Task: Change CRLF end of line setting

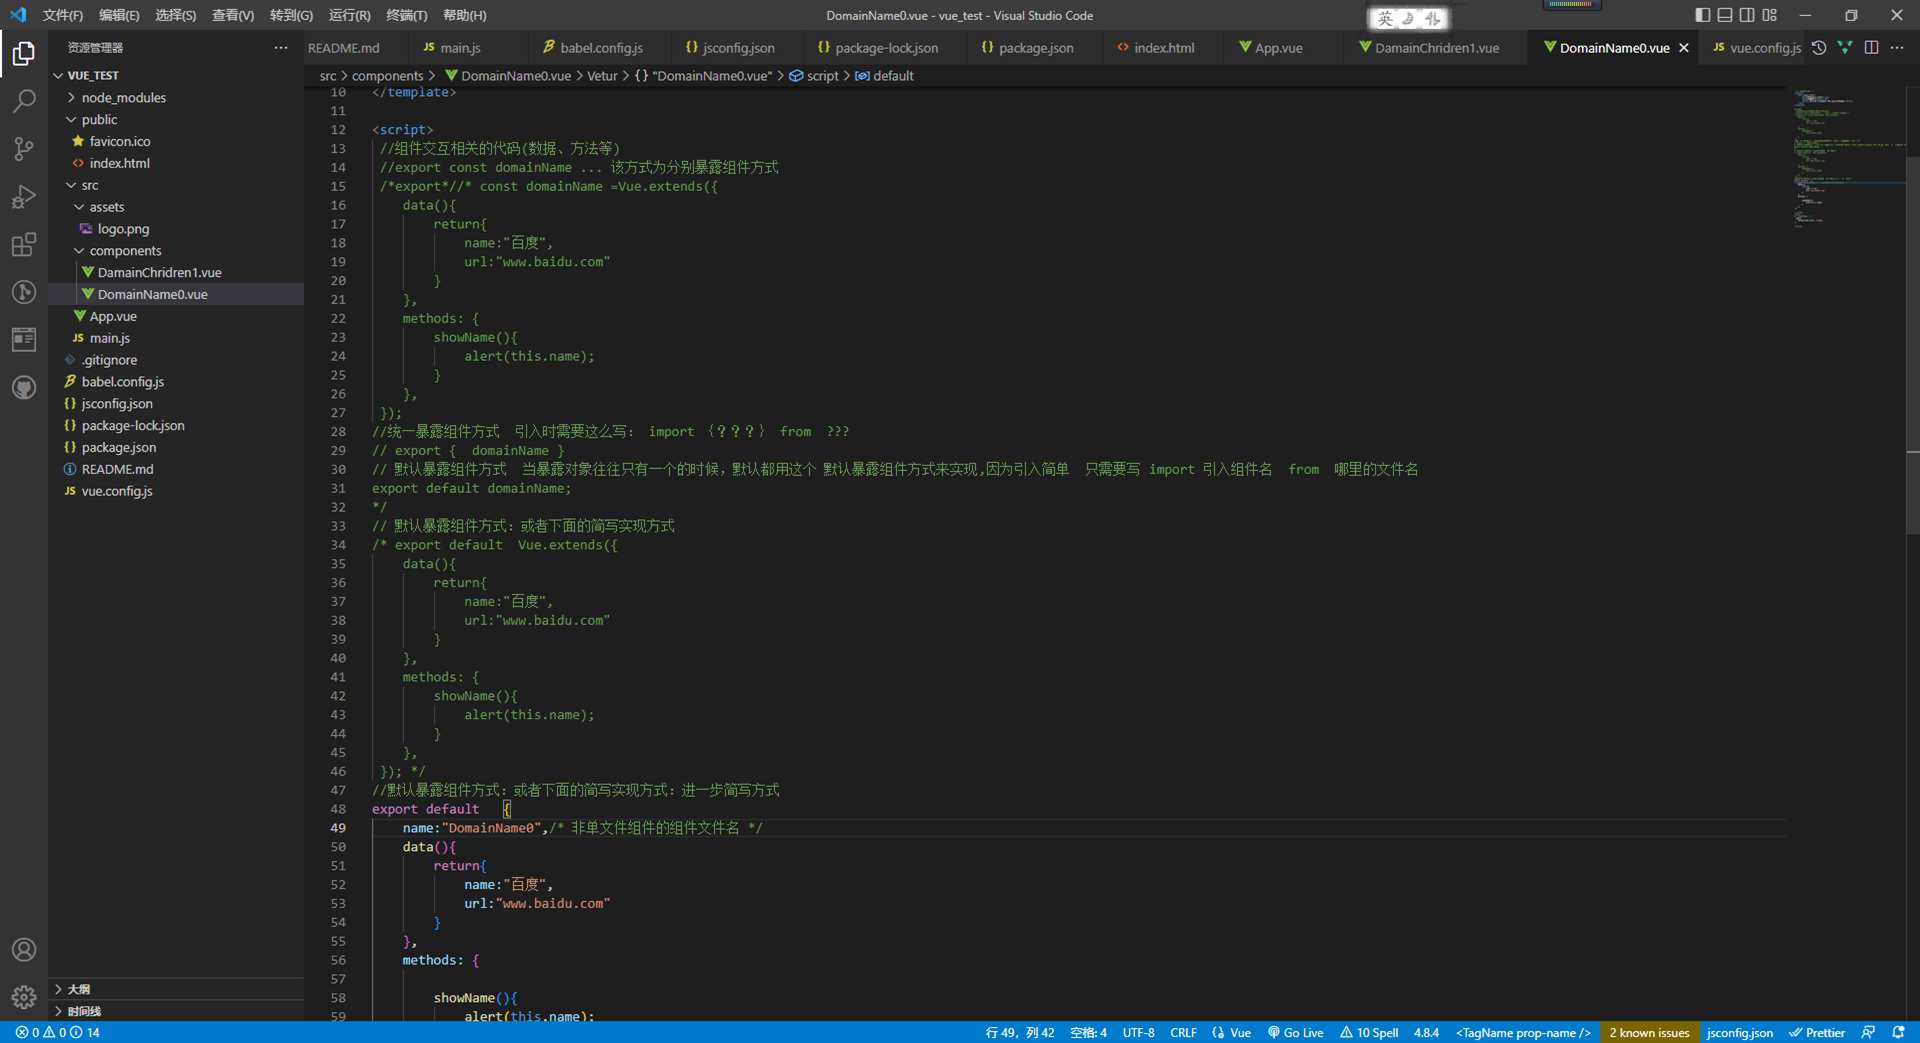Action: (1183, 1033)
